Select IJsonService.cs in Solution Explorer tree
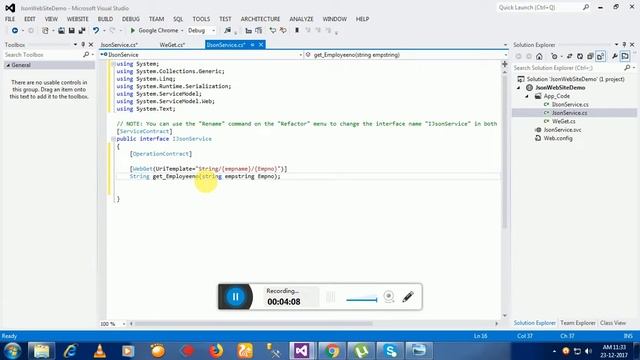The height and width of the screenshot is (360, 640). 570,104
